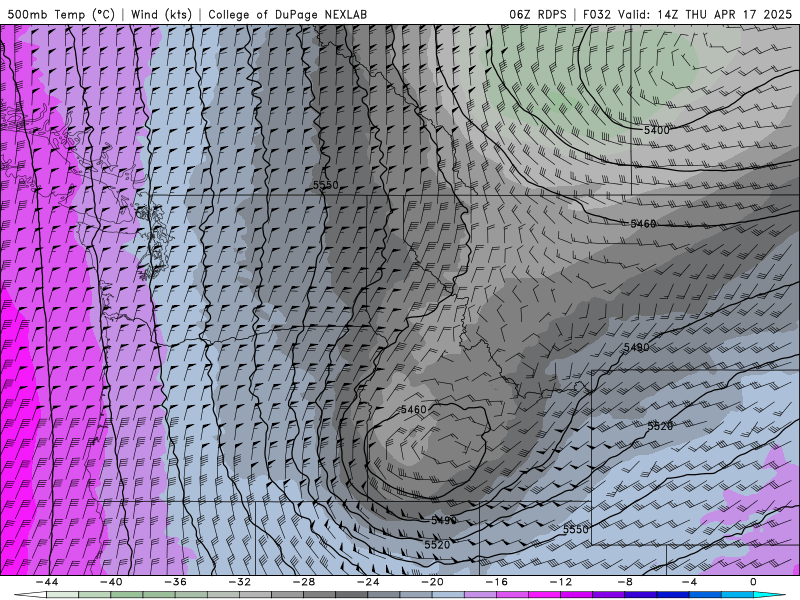Click the 5550 contour label near map center-top
This screenshot has width=800, height=600.
(326, 185)
